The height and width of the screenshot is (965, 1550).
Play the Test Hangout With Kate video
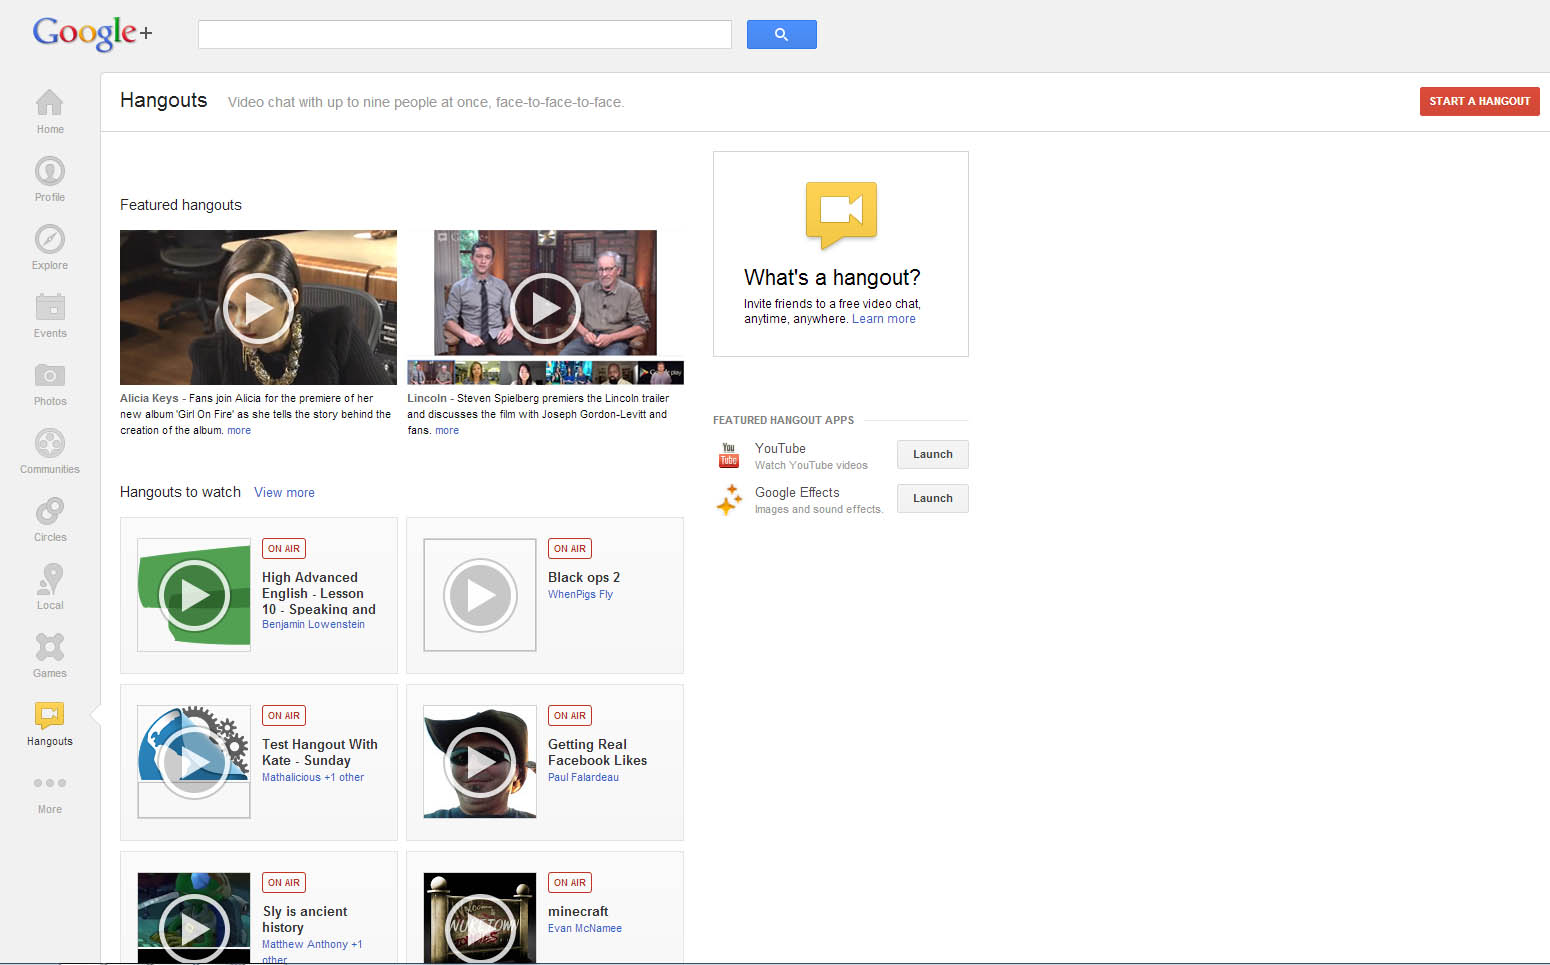(194, 762)
